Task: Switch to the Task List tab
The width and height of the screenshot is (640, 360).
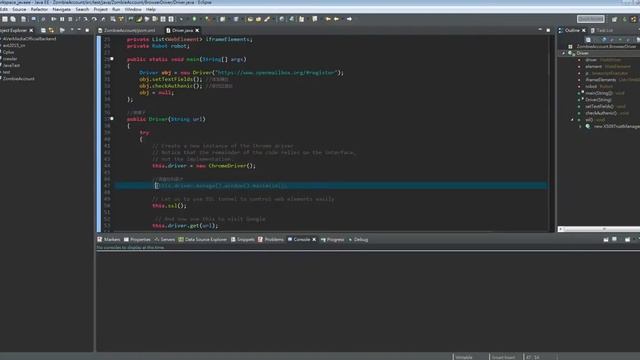Action: click(602, 30)
